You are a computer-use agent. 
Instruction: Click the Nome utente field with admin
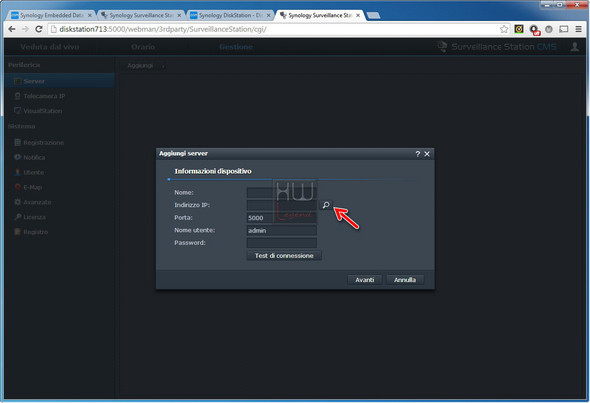pyautogui.click(x=281, y=230)
